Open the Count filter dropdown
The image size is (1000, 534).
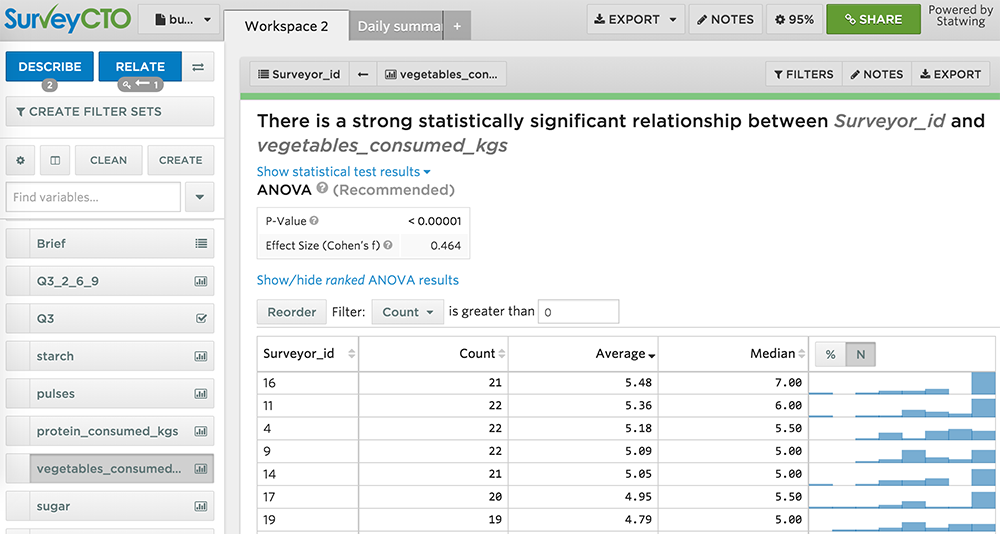tap(406, 312)
